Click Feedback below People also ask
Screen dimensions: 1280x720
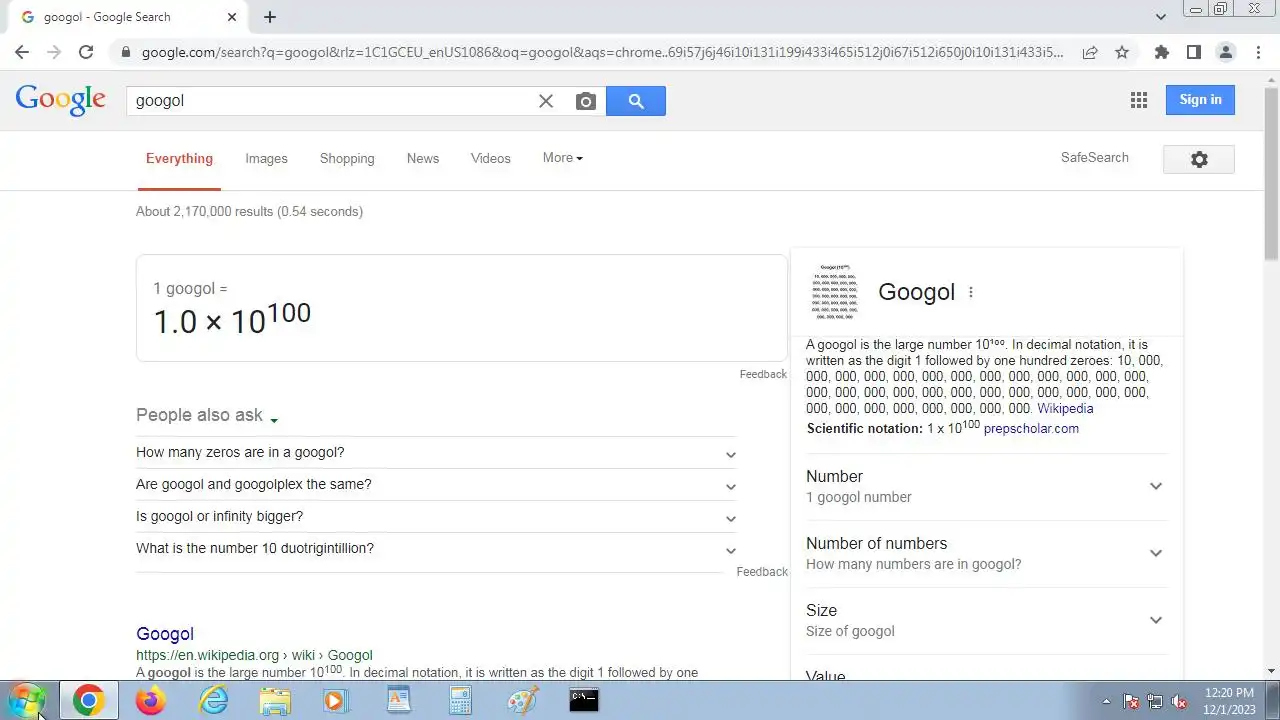point(762,572)
